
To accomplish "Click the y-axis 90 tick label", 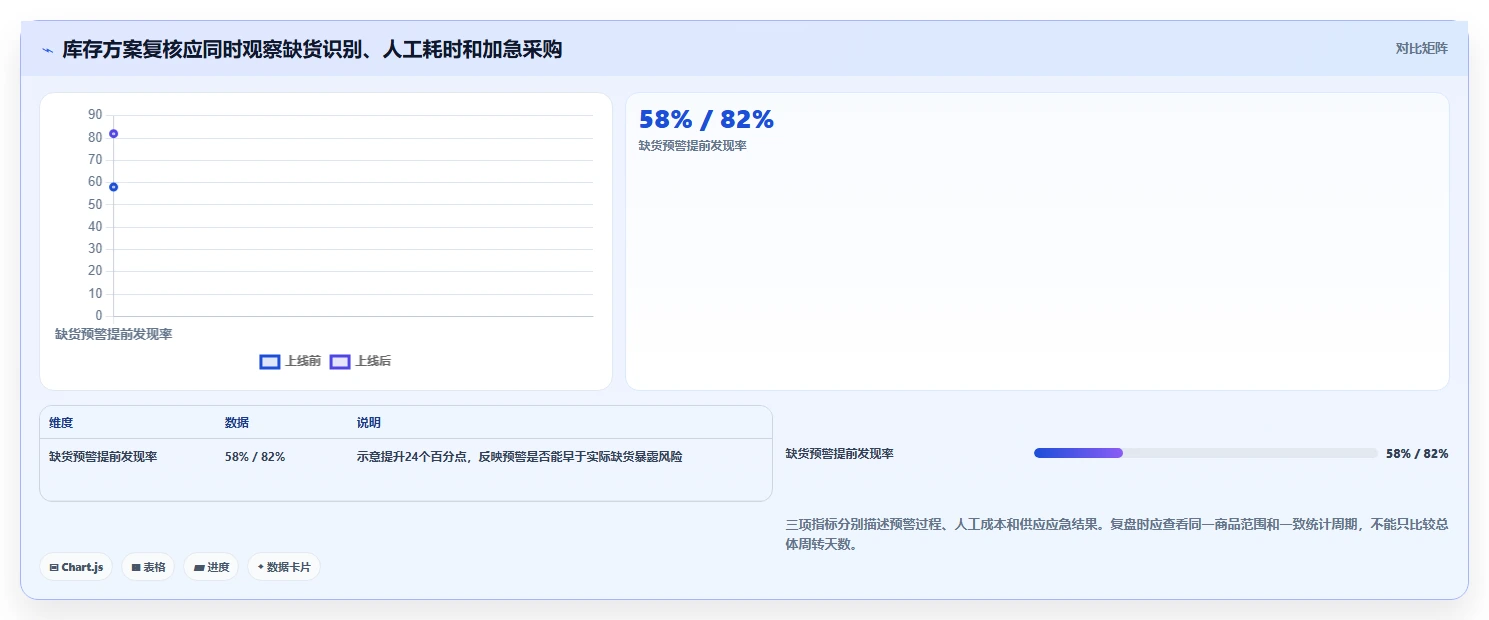I will (x=95, y=115).
